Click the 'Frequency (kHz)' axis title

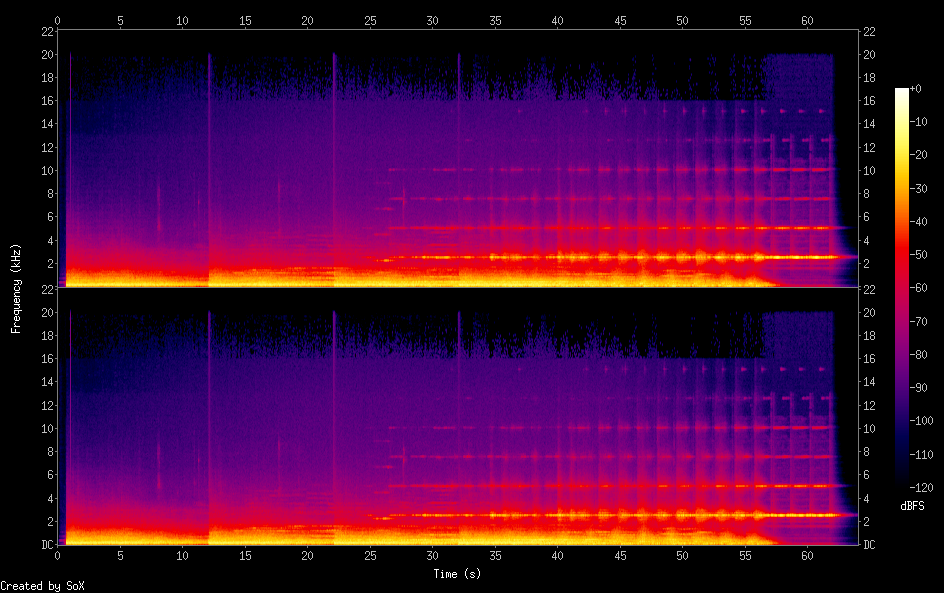(16, 288)
